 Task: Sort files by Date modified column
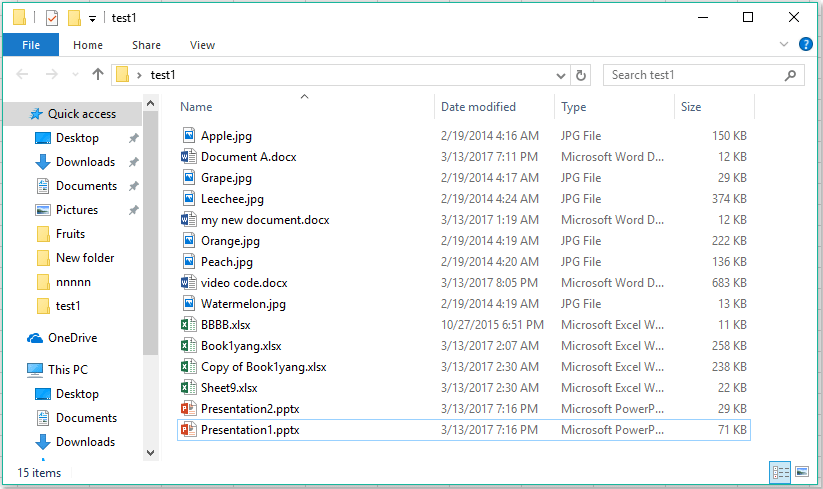[x=479, y=107]
